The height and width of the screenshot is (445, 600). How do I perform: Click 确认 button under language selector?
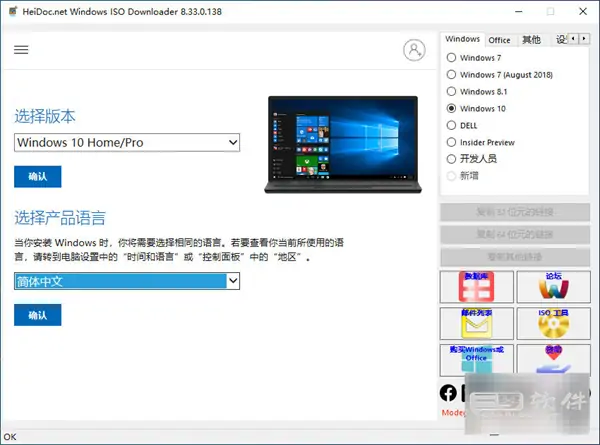38,315
